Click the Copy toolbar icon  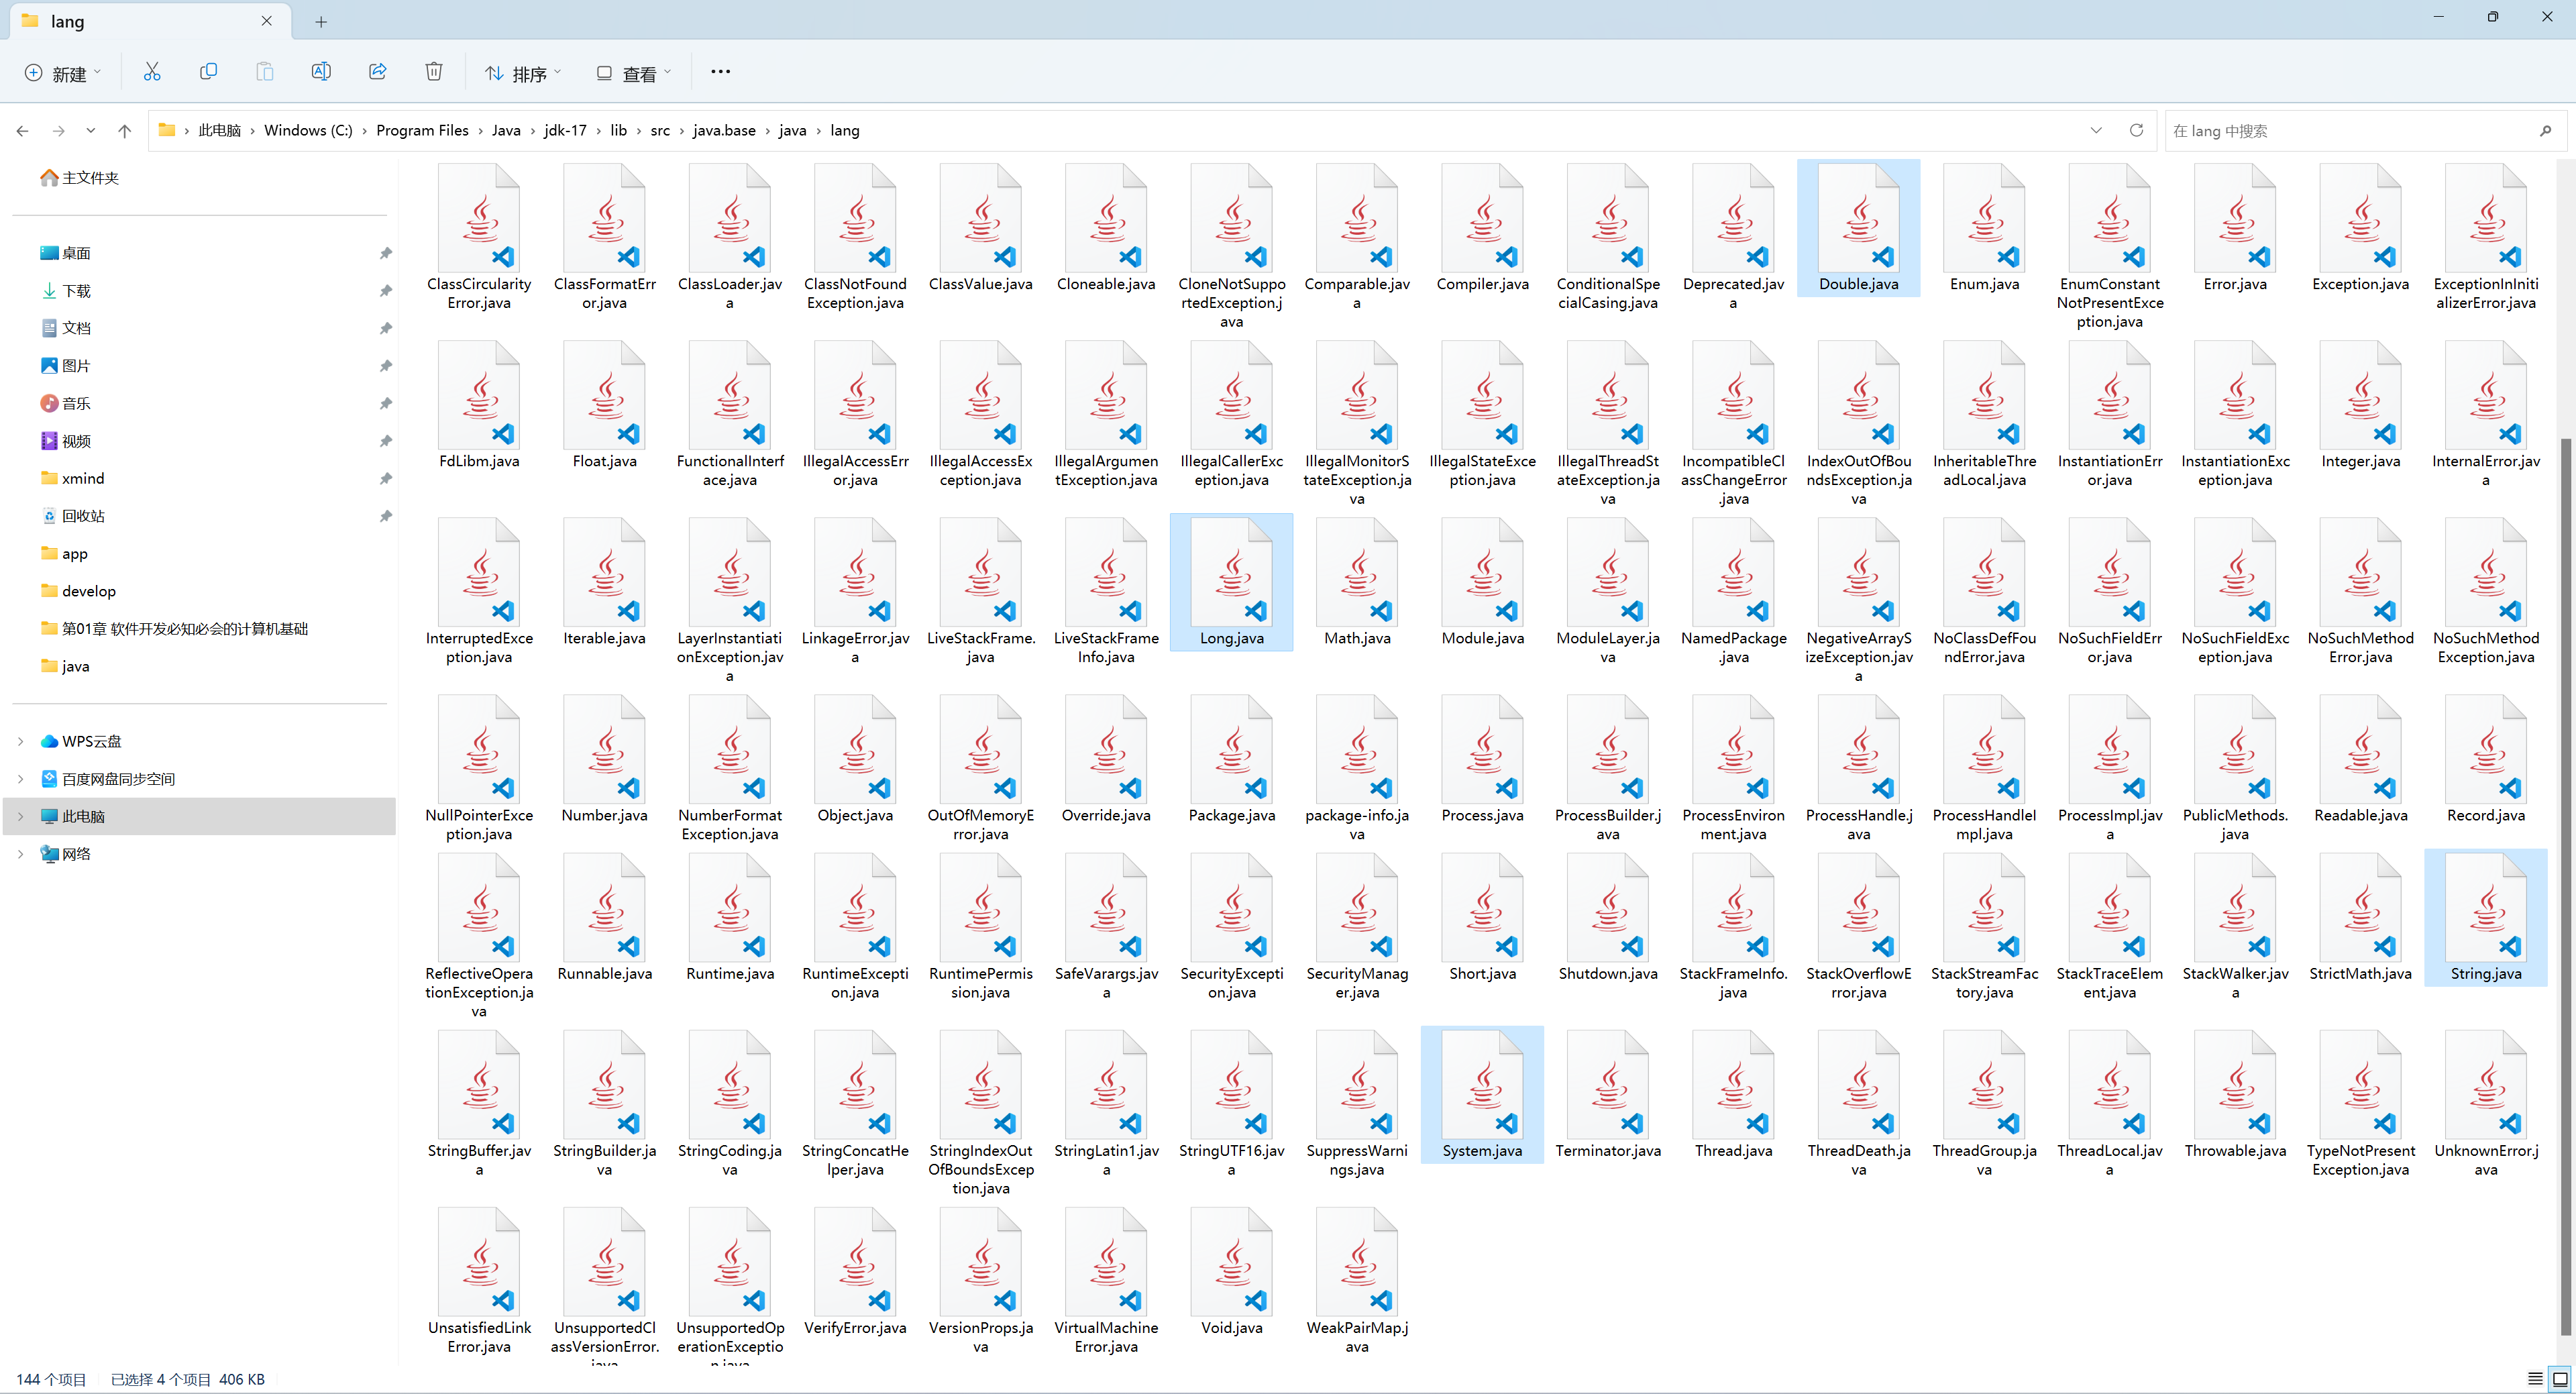(x=208, y=72)
